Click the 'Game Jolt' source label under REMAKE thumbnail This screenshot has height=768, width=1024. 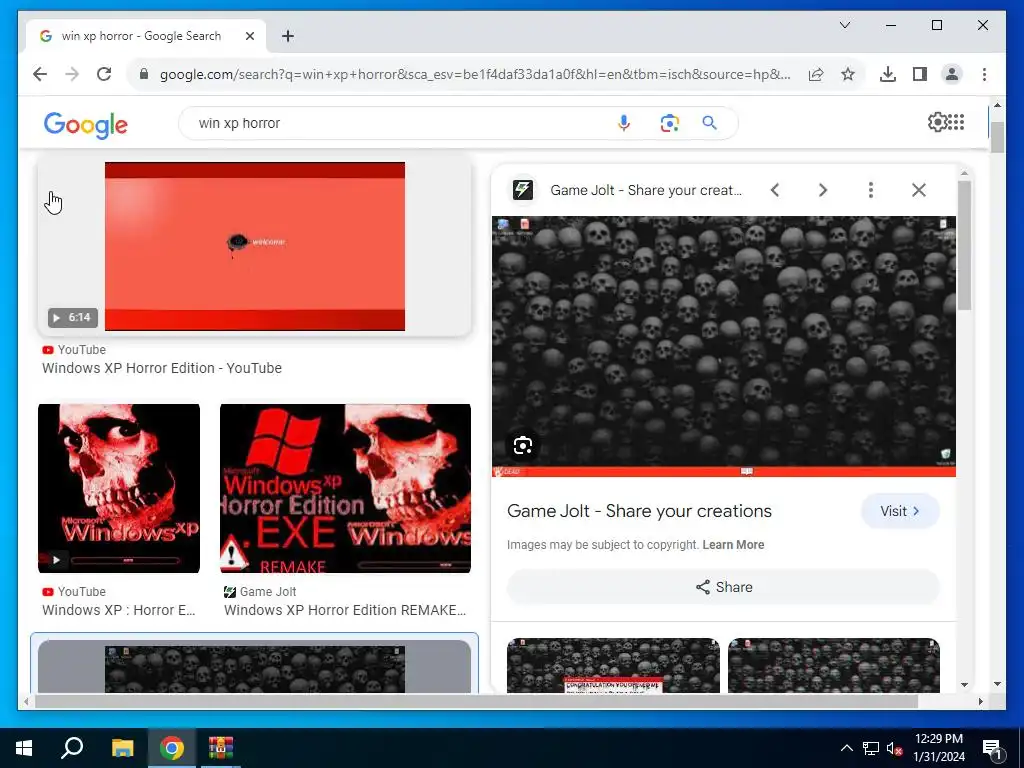(268, 592)
